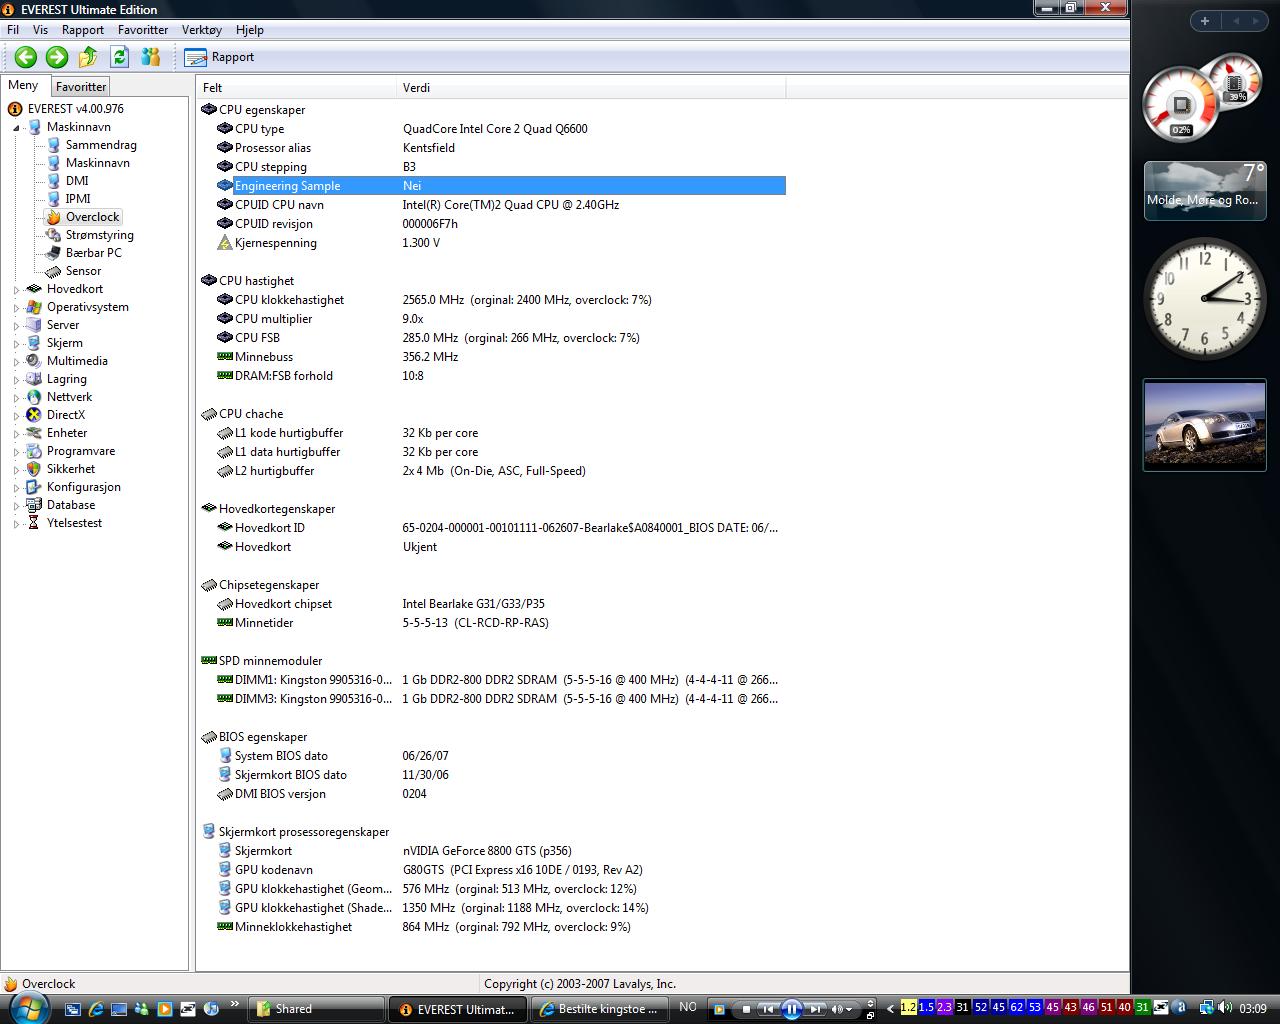Click the Bærbar PC laptop icon
This screenshot has width=1280, height=1024.
click(53, 253)
